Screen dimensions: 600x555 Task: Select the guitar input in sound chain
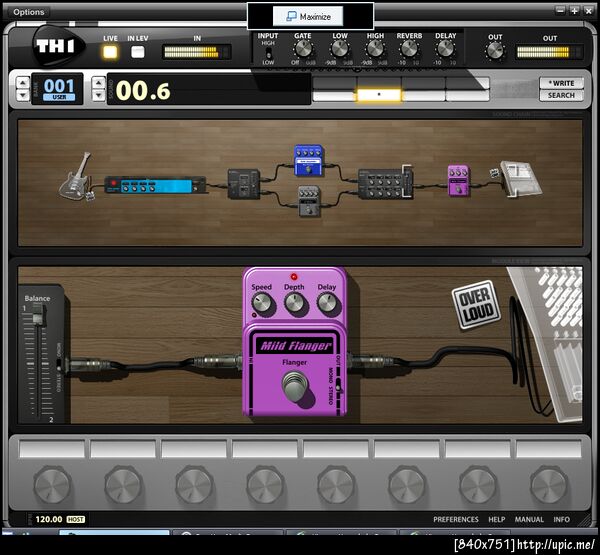(76, 176)
